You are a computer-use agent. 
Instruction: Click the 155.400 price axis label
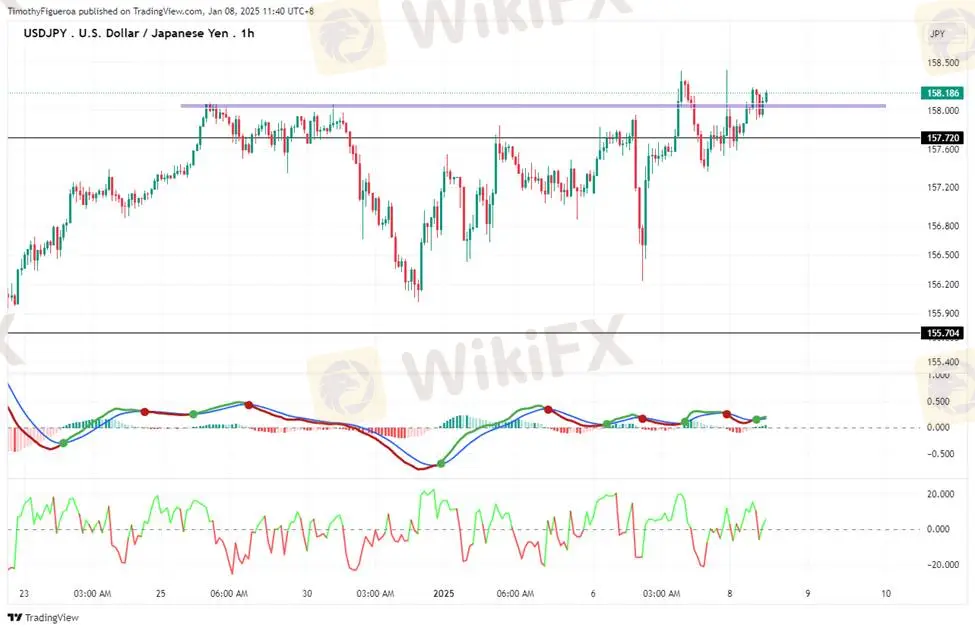(x=943, y=362)
